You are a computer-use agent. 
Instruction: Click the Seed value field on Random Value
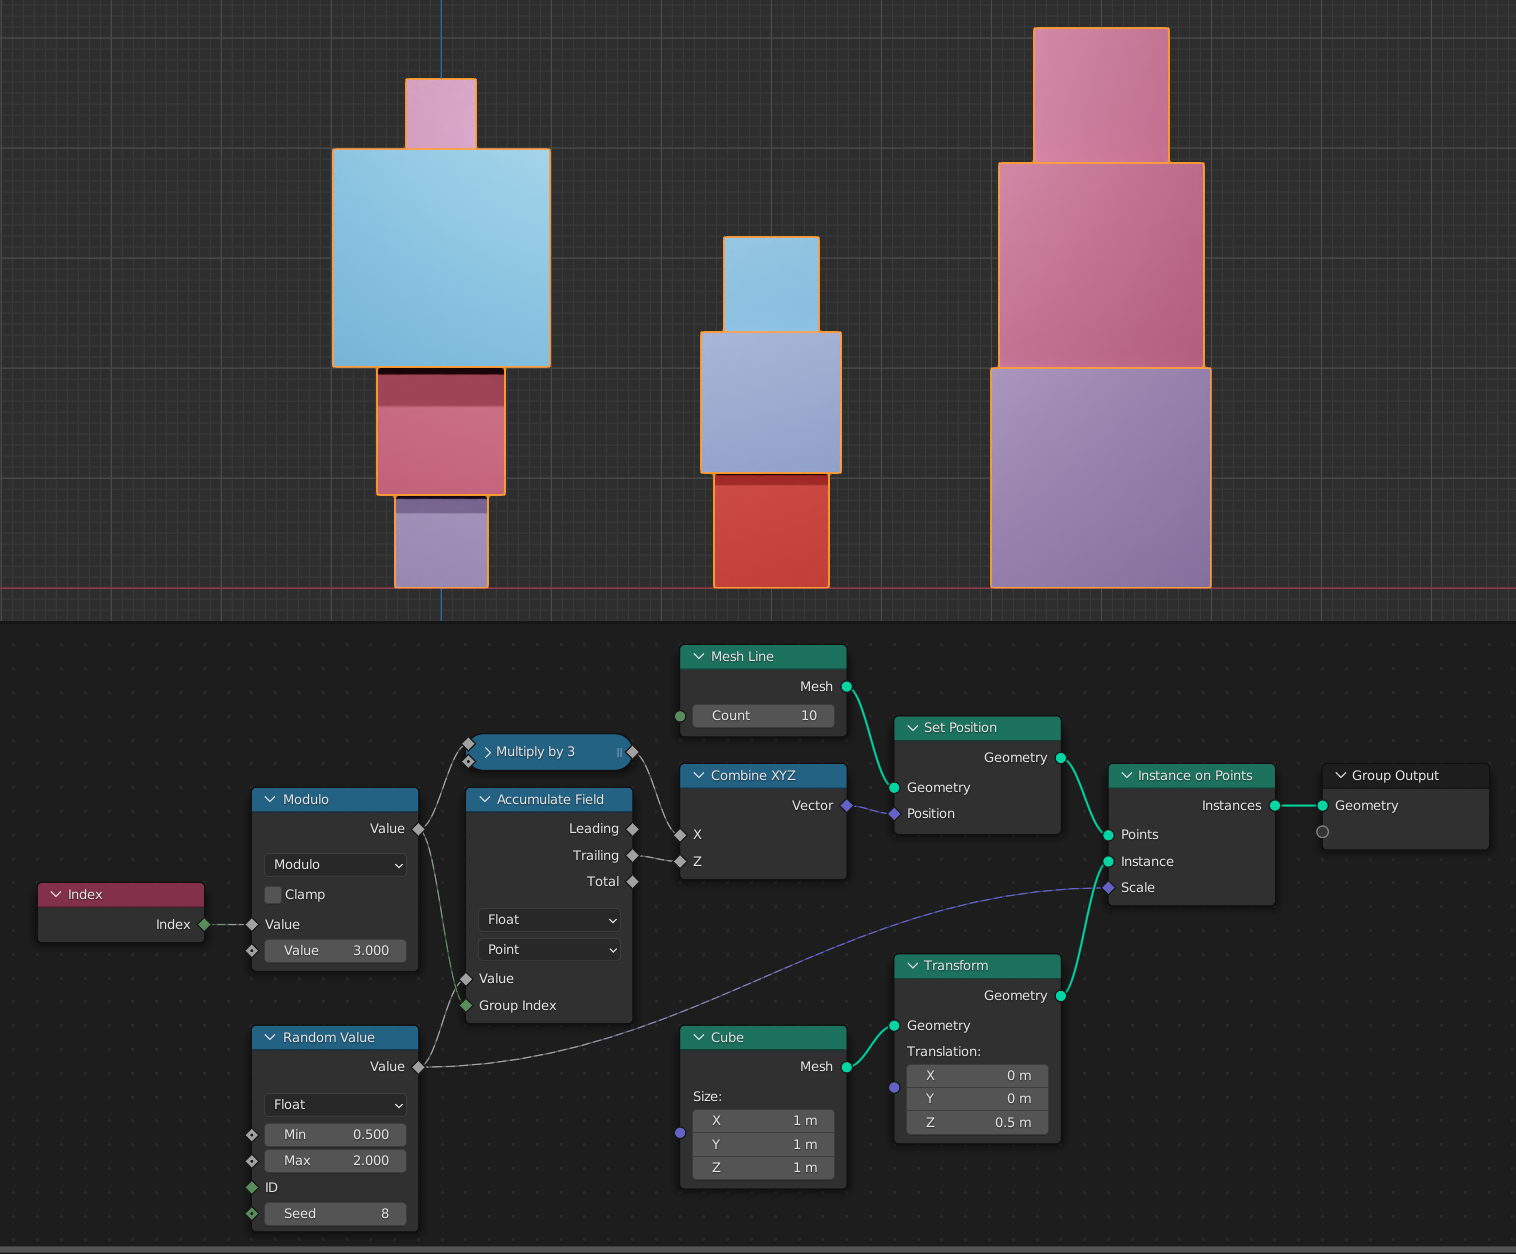click(x=335, y=1213)
